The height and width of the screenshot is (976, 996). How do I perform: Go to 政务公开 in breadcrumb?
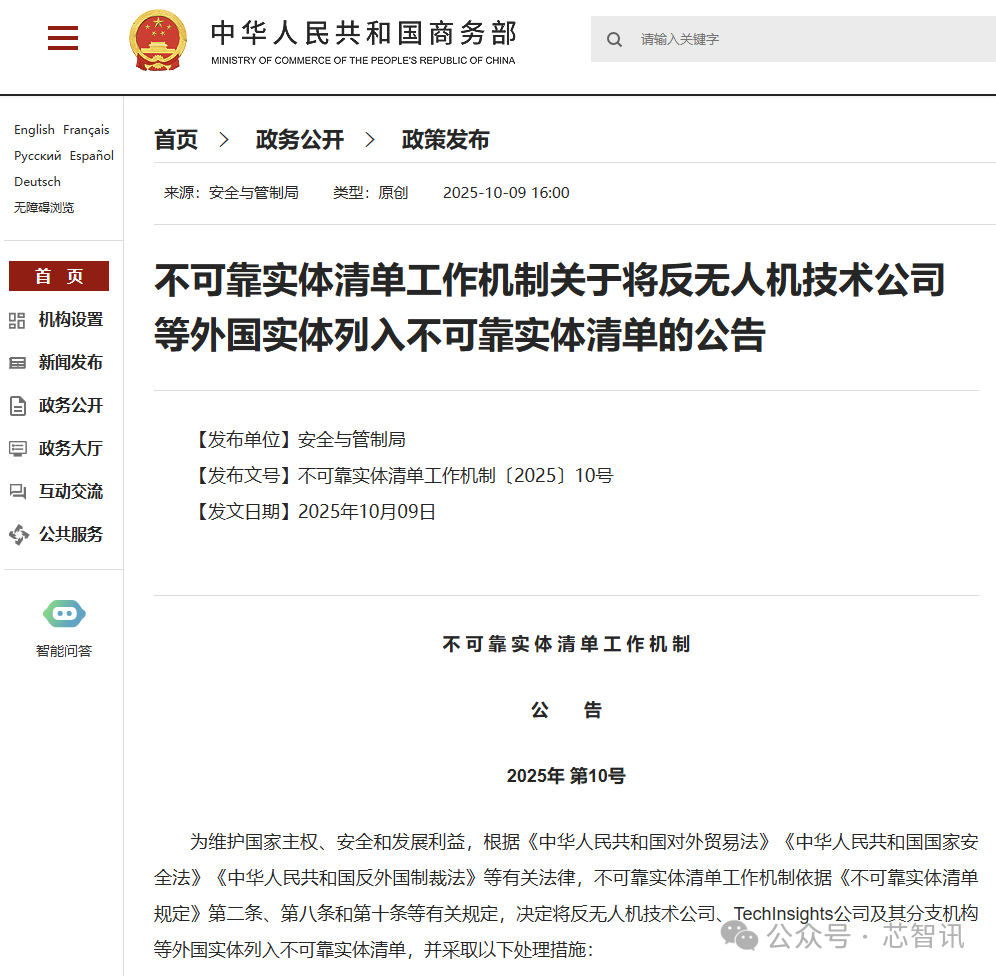[299, 140]
